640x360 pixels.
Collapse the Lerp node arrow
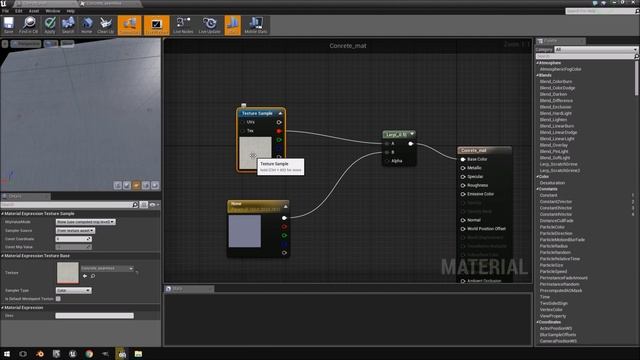pos(412,134)
